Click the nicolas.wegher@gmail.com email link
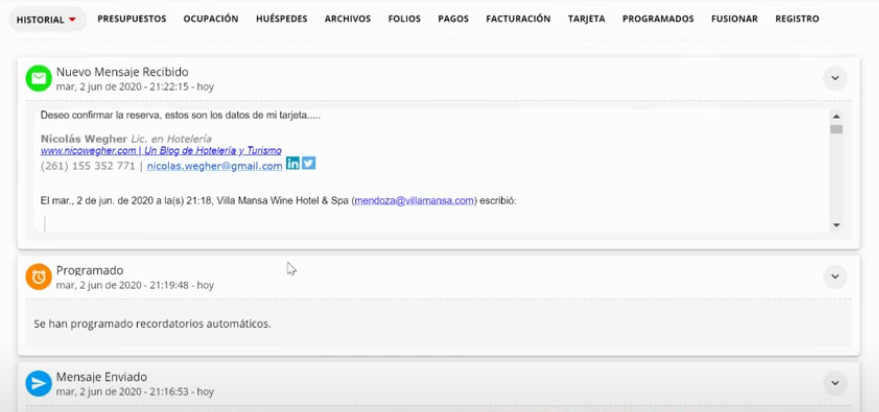The height and width of the screenshot is (412, 879). click(x=215, y=166)
